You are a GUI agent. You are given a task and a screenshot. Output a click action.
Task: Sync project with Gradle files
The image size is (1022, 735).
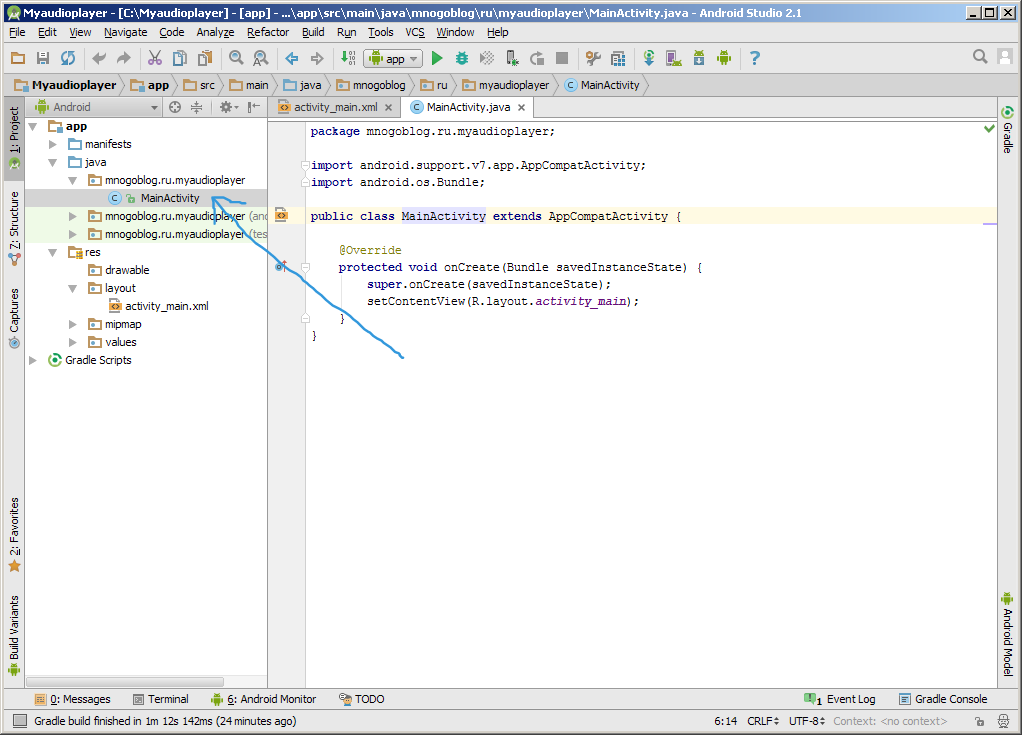pos(649,57)
